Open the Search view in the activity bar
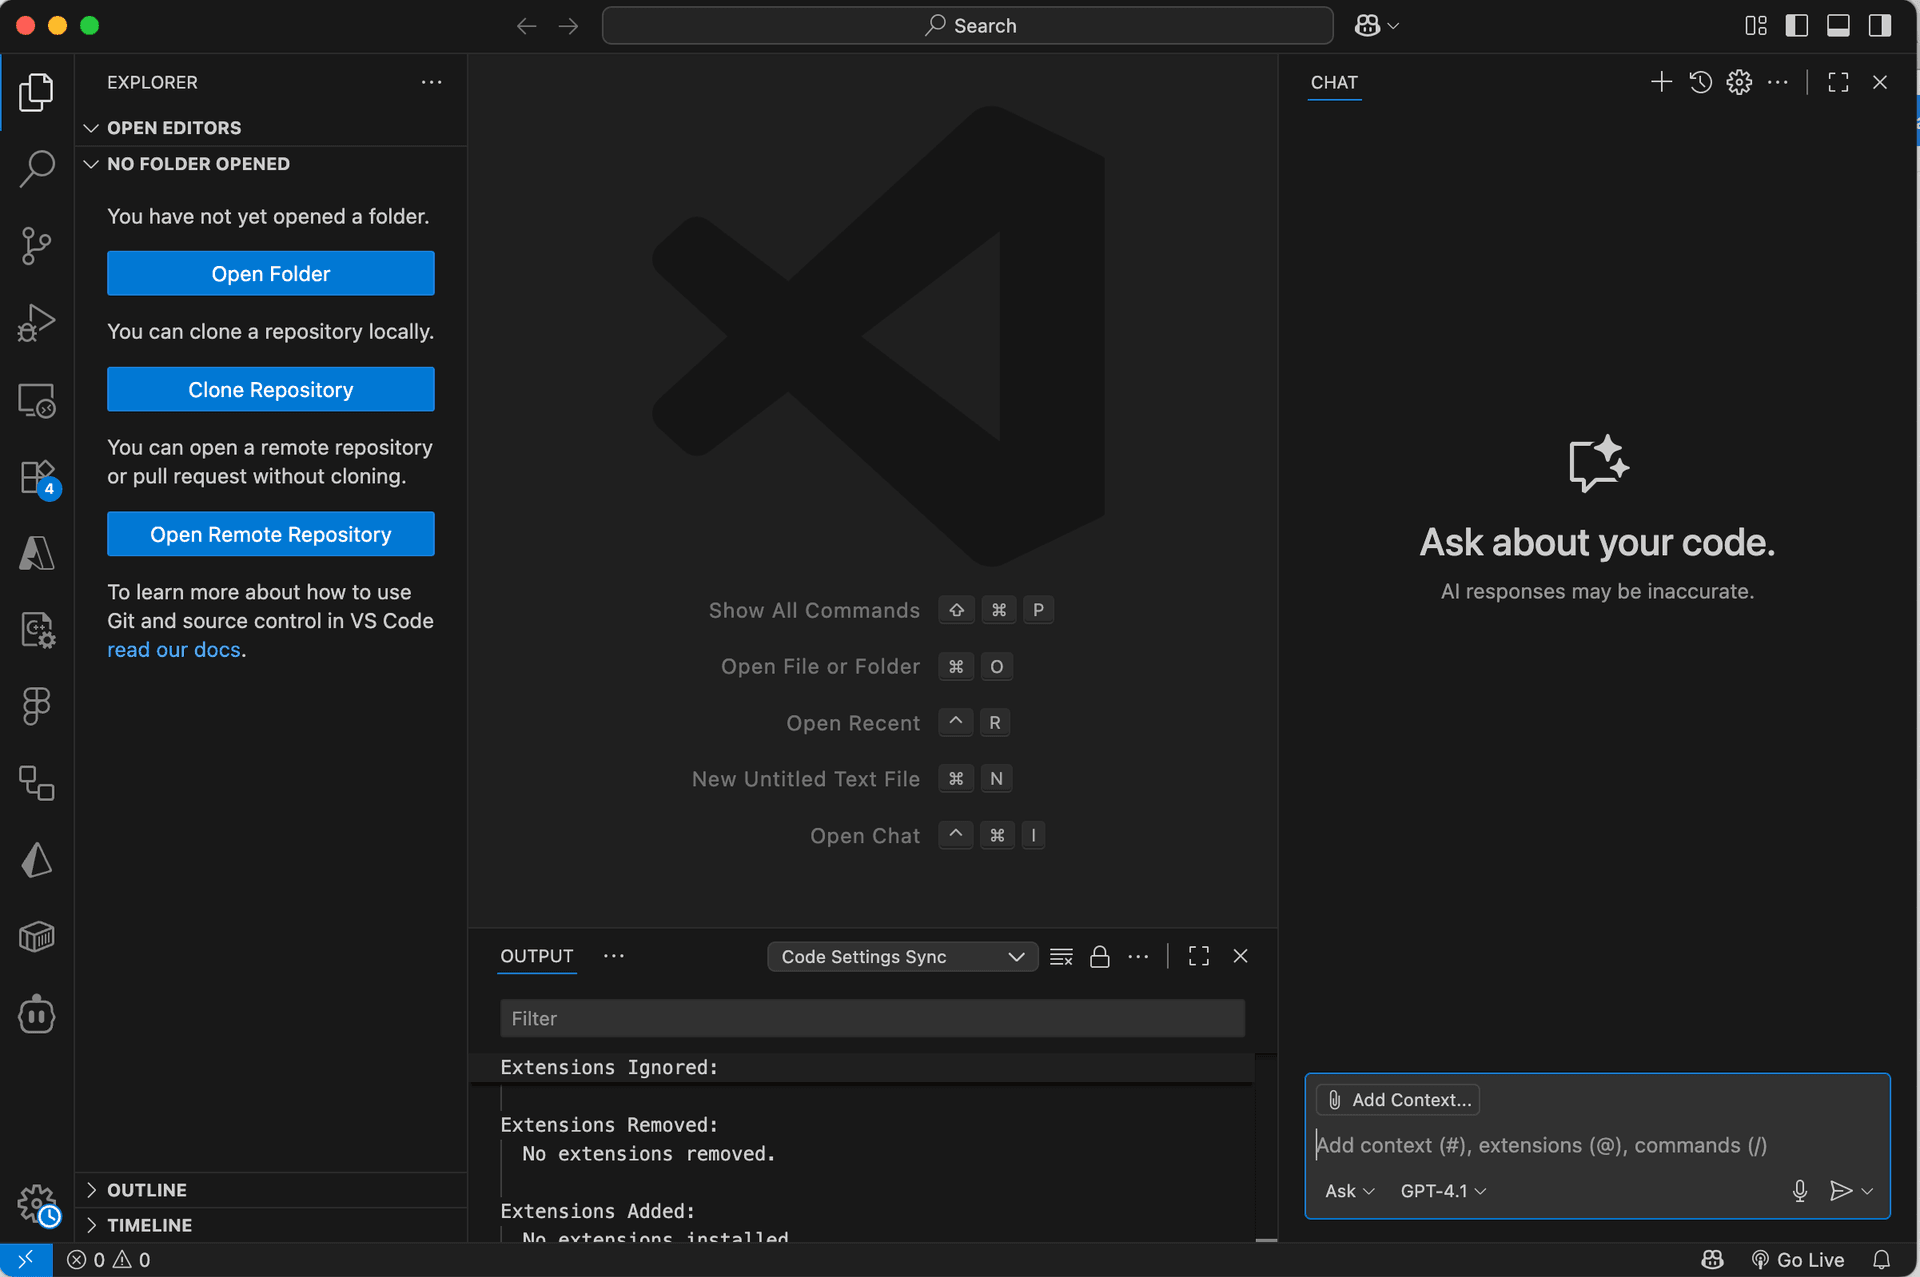 tap(37, 168)
